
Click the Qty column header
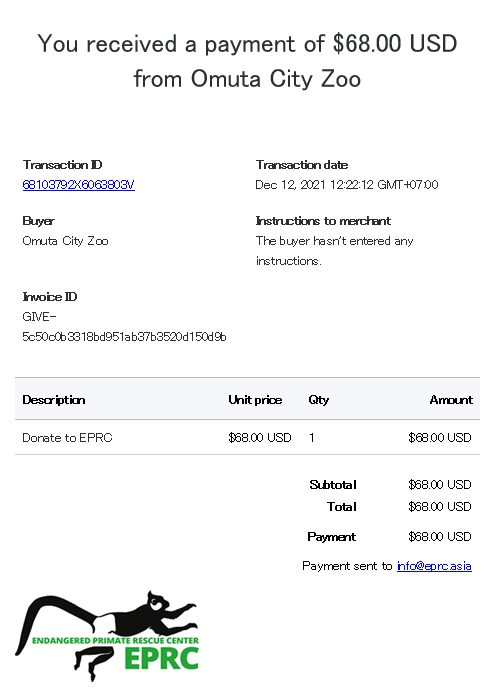(x=319, y=400)
